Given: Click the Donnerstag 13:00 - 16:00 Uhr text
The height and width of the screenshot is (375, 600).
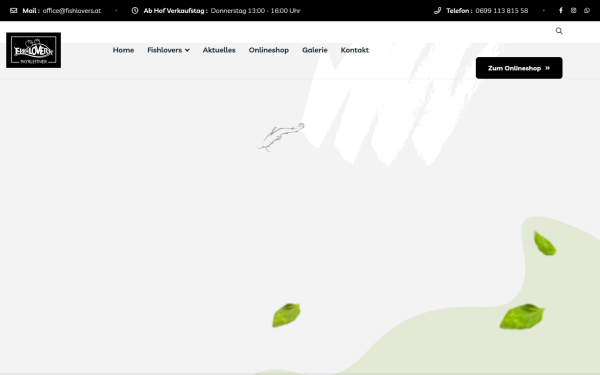Looking at the screenshot, I should [x=256, y=11].
